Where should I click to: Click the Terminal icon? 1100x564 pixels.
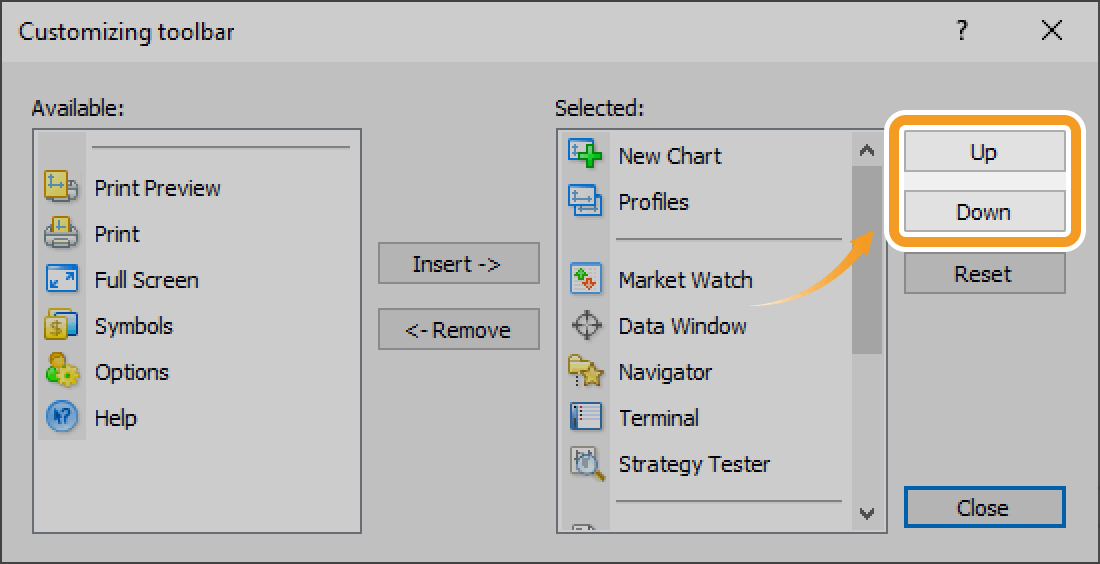pyautogui.click(x=585, y=418)
